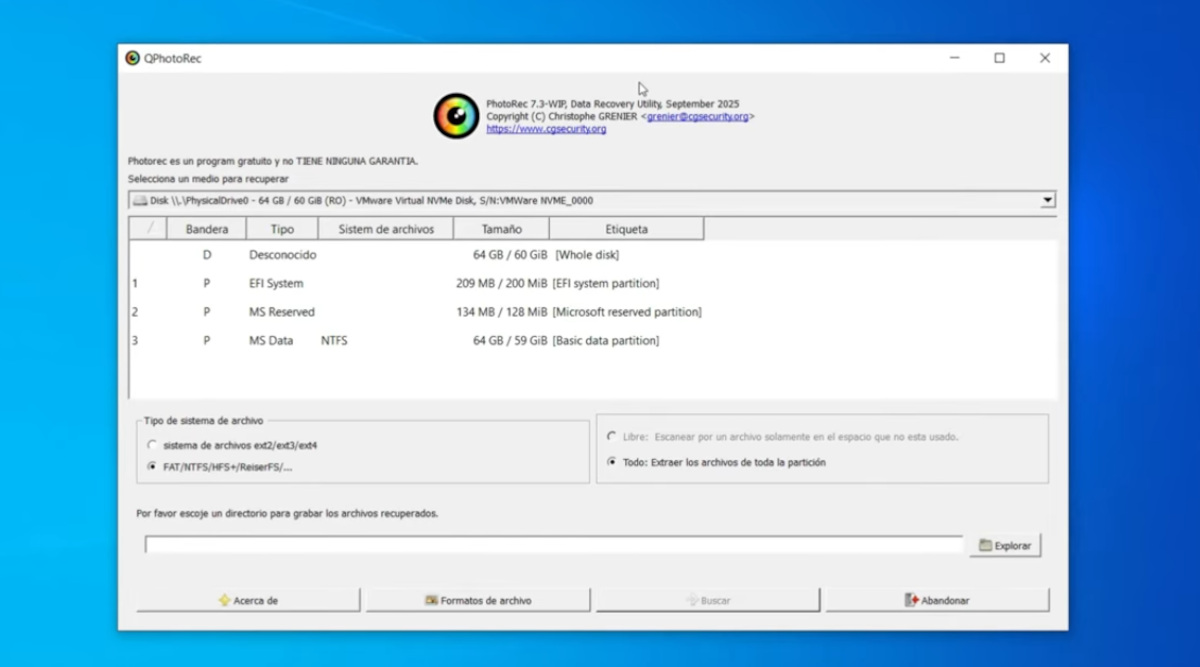Expand the PhysicalDrive0 media combo box
This screenshot has height=667, width=1200.
(590, 201)
